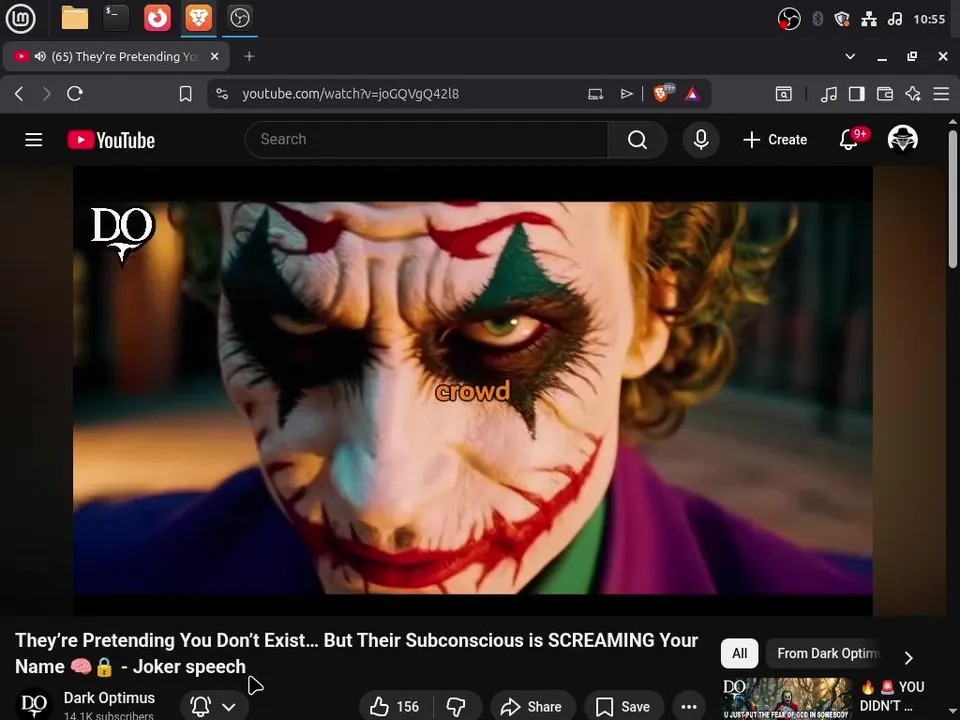Open the security shield tray icon
This screenshot has height=720, width=960.
click(842, 19)
